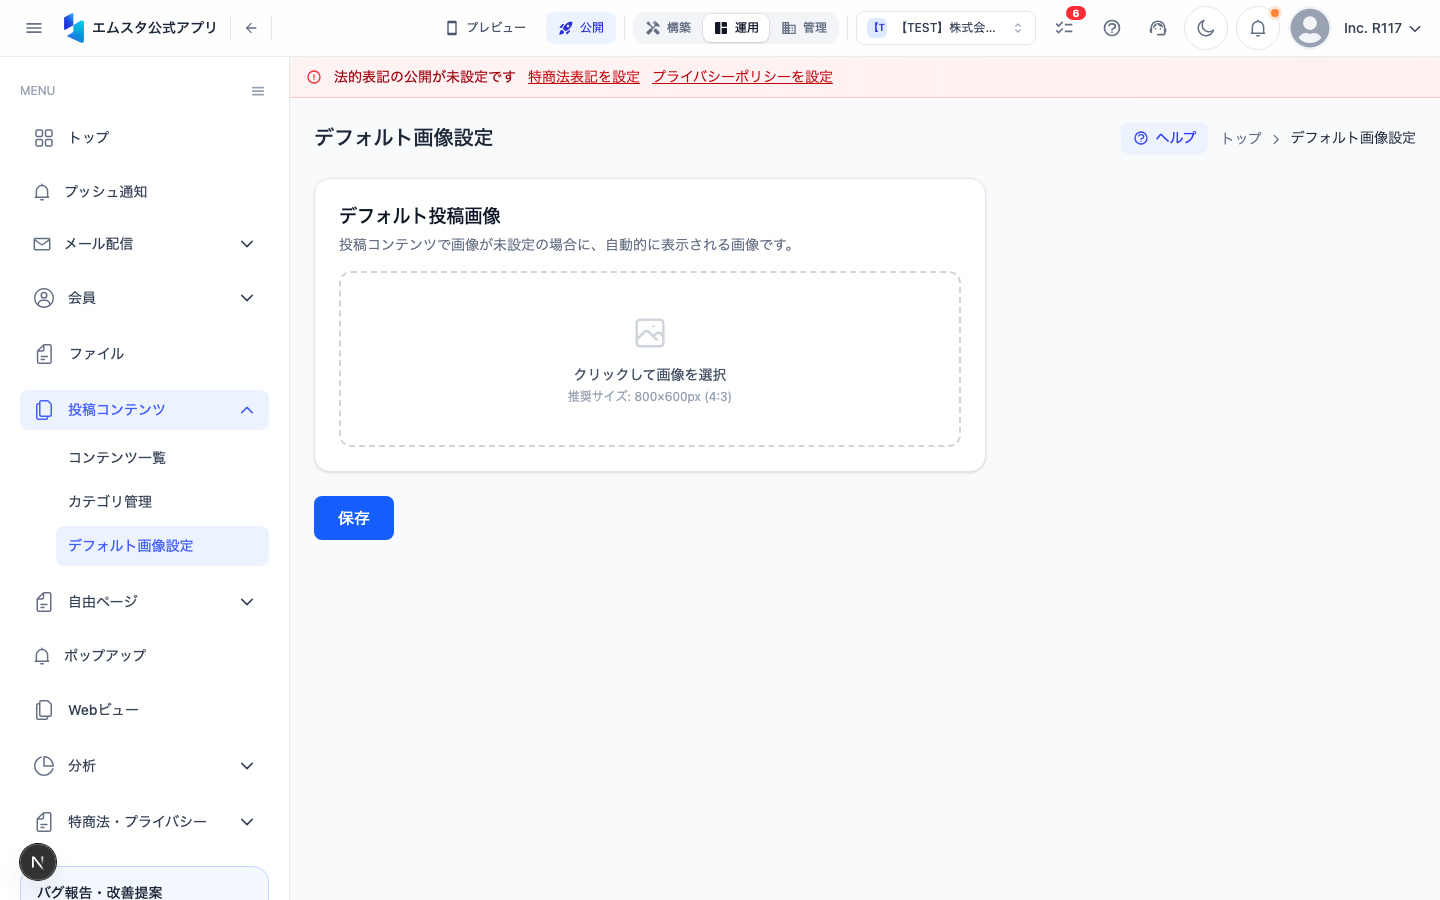Screen dimensions: 1440x900
Task: Click the help question mark icon in header
Action: point(1112,28)
